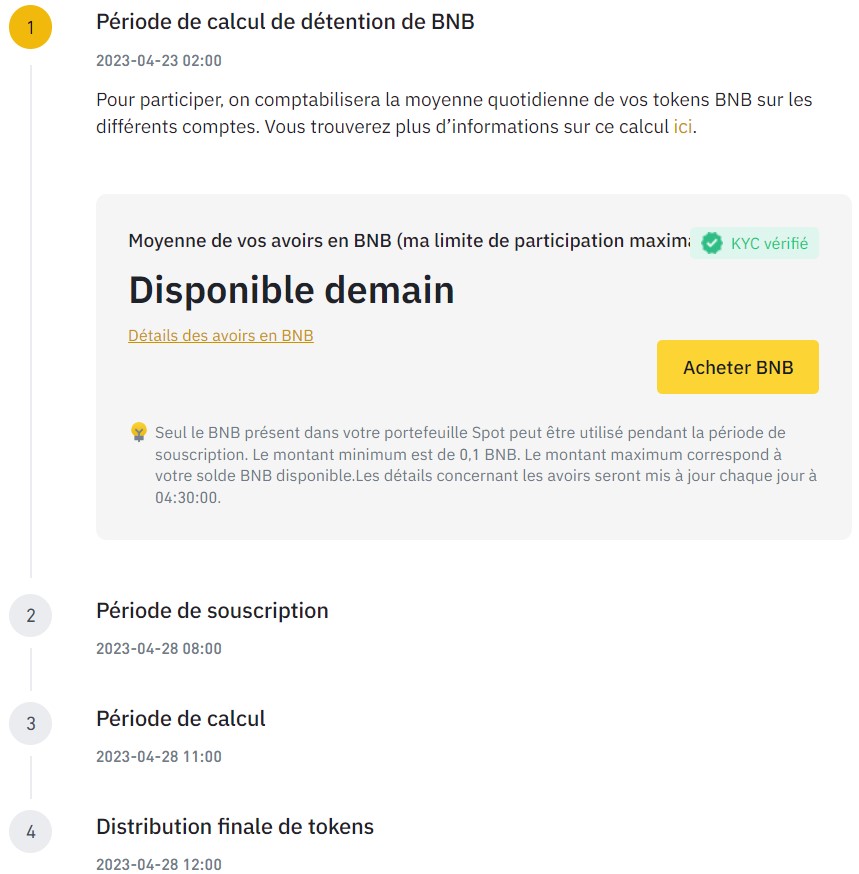Screen dimensions: 859x874
Task: Select the Période de souscription section heading
Action: (212, 610)
